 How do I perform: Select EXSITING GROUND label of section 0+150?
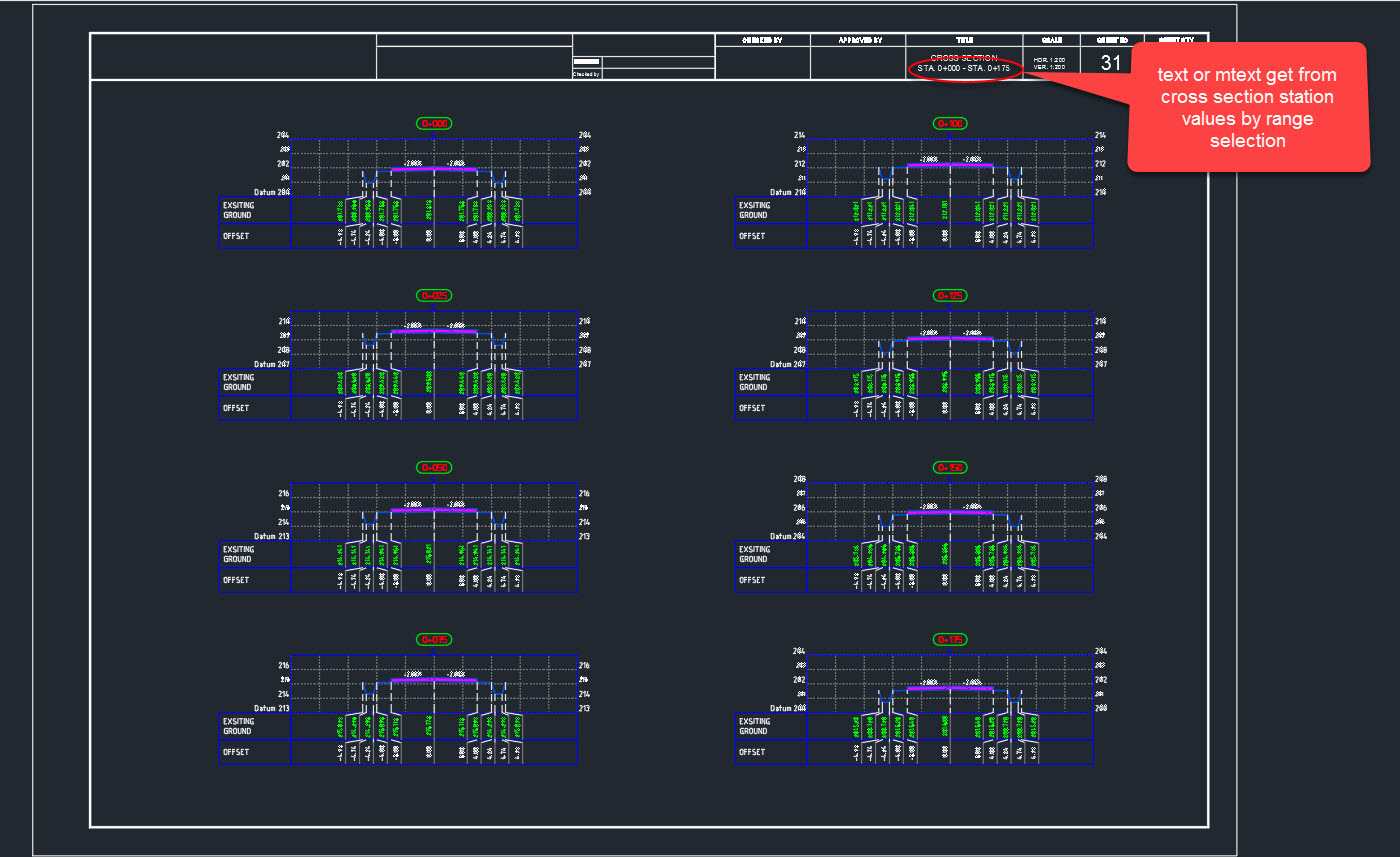(x=755, y=554)
